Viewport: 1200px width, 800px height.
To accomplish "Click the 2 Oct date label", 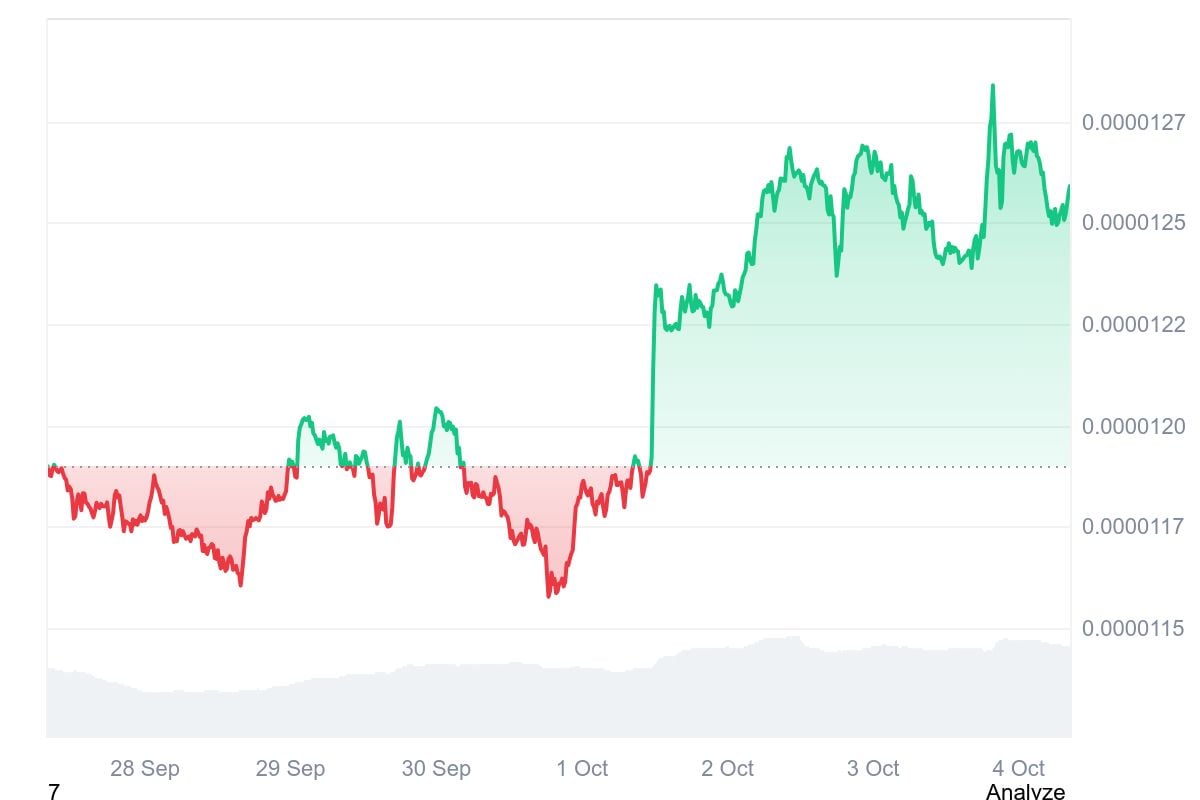I will pos(727,768).
